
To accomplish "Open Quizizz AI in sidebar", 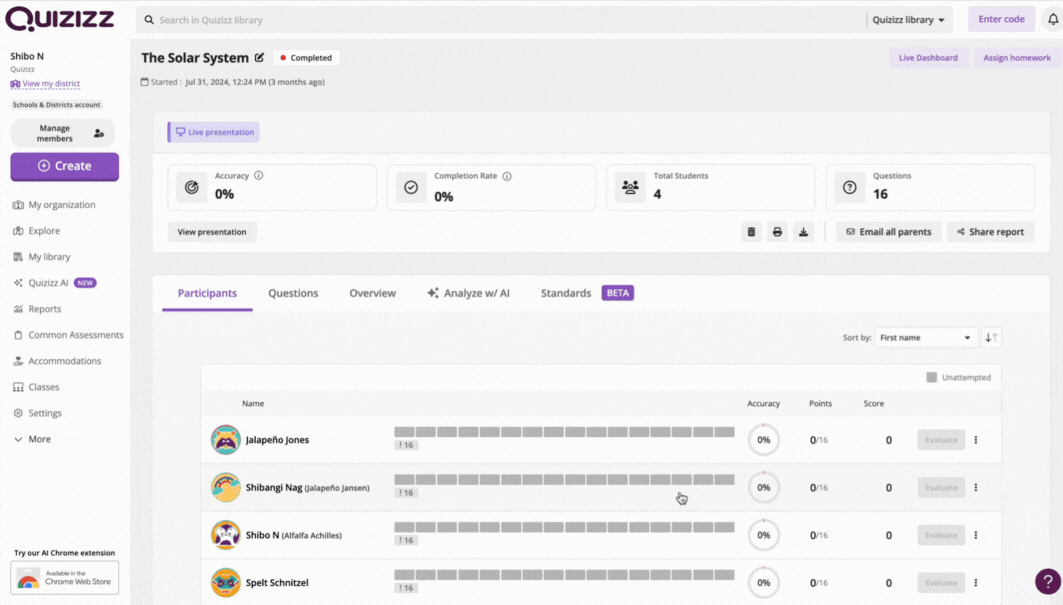I will coord(54,283).
